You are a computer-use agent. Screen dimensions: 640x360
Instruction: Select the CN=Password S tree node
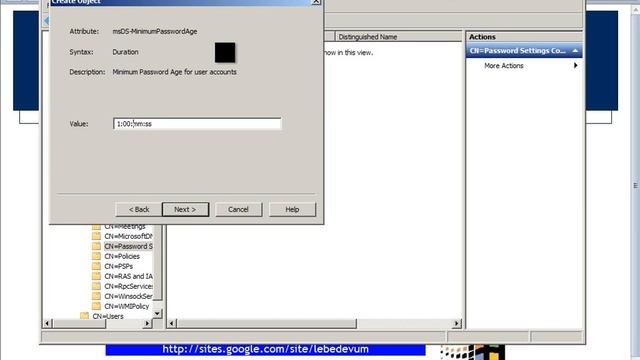point(128,246)
